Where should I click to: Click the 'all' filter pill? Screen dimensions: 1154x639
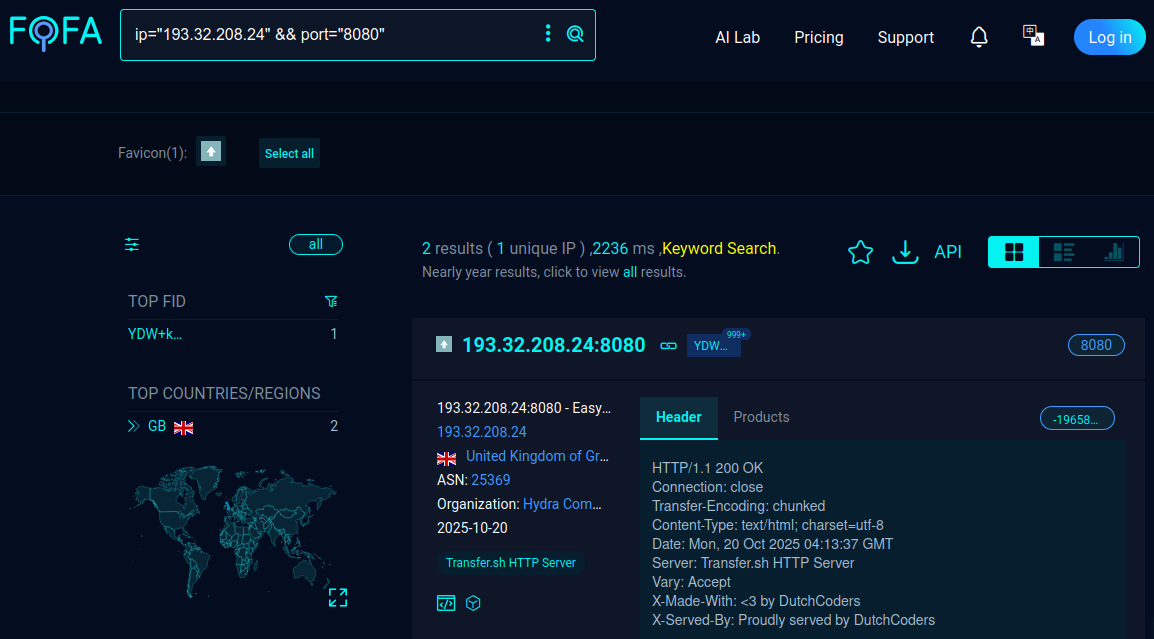pos(315,244)
